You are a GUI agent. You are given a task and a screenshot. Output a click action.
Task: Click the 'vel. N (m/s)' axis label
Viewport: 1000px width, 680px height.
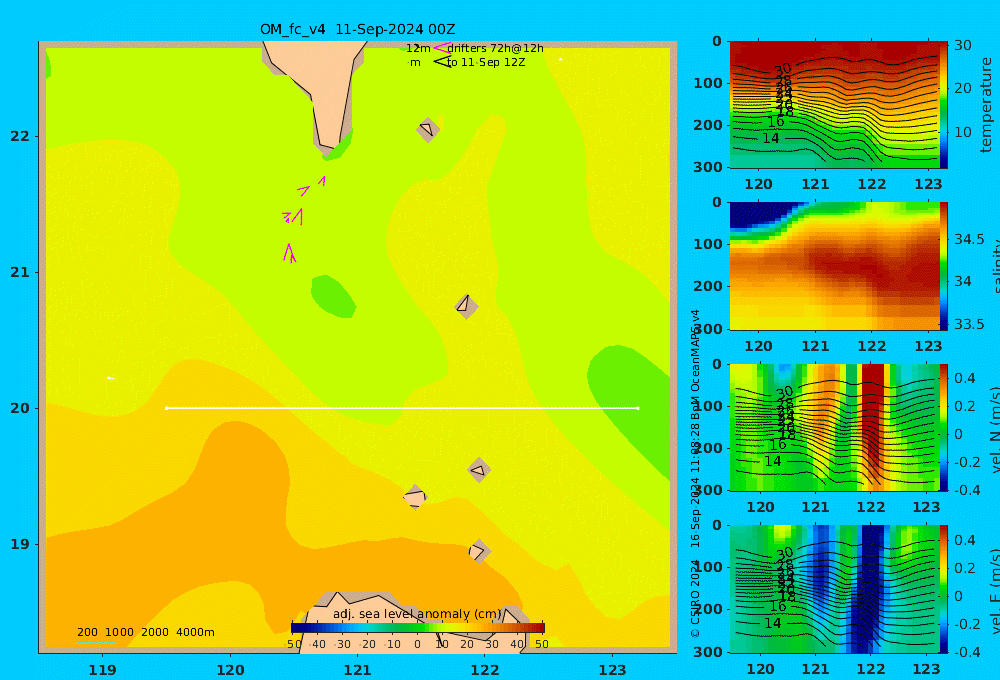(x=995, y=427)
